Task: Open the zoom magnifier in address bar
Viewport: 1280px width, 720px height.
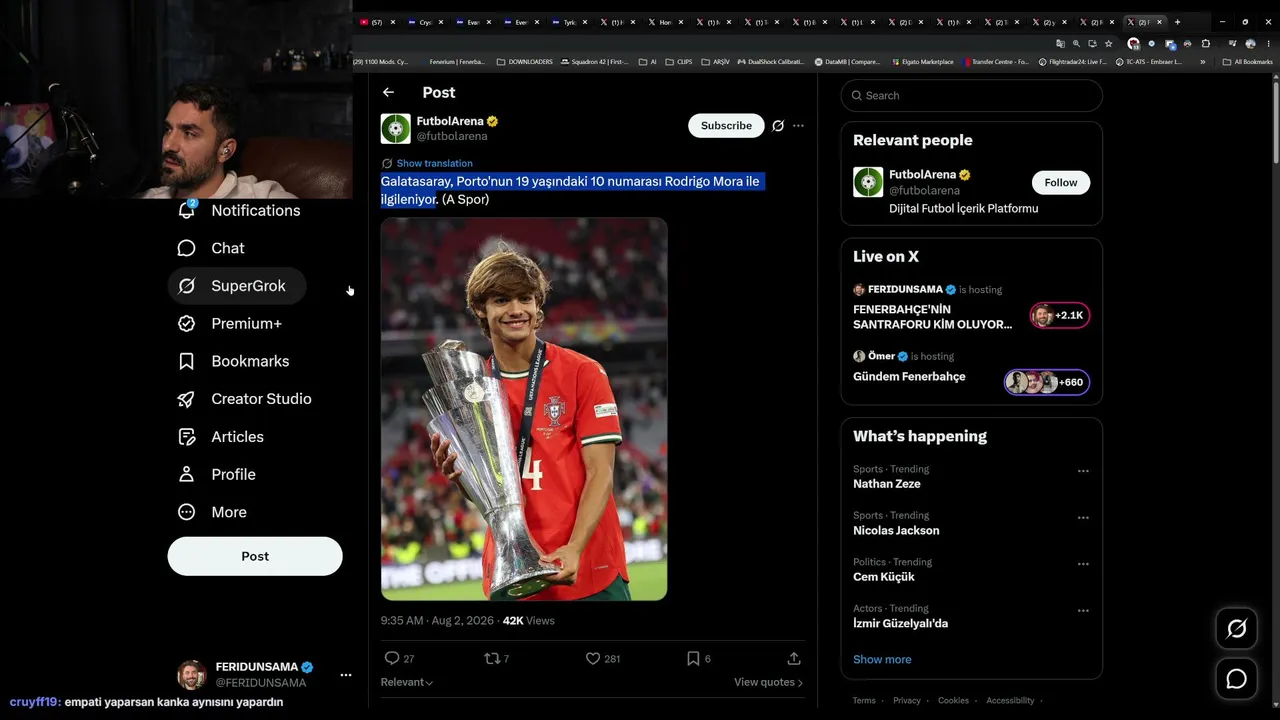Action: (1076, 44)
